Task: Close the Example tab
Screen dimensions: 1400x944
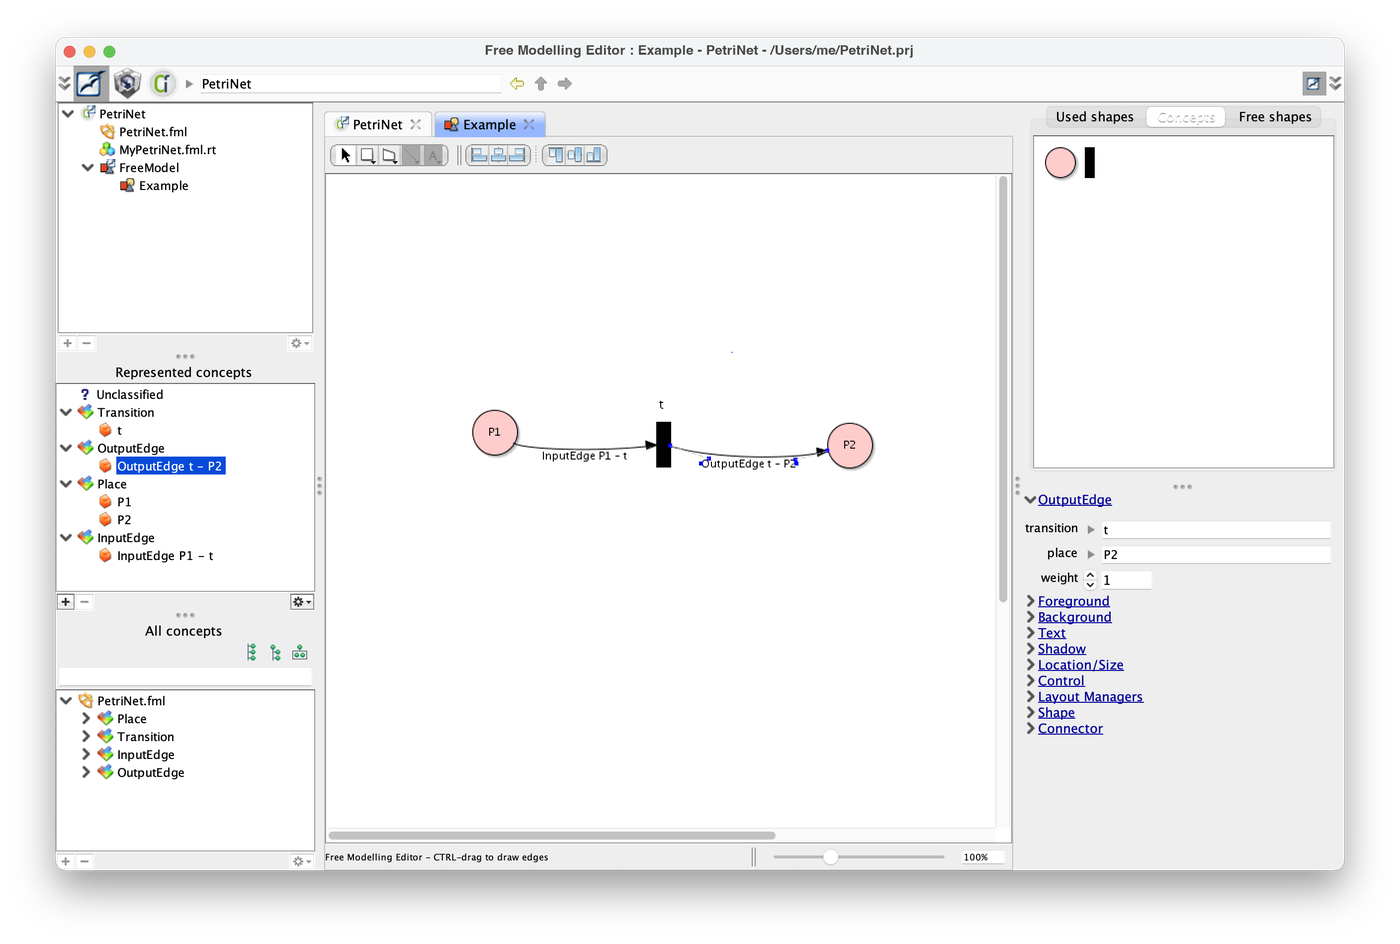Action: pyautogui.click(x=529, y=125)
